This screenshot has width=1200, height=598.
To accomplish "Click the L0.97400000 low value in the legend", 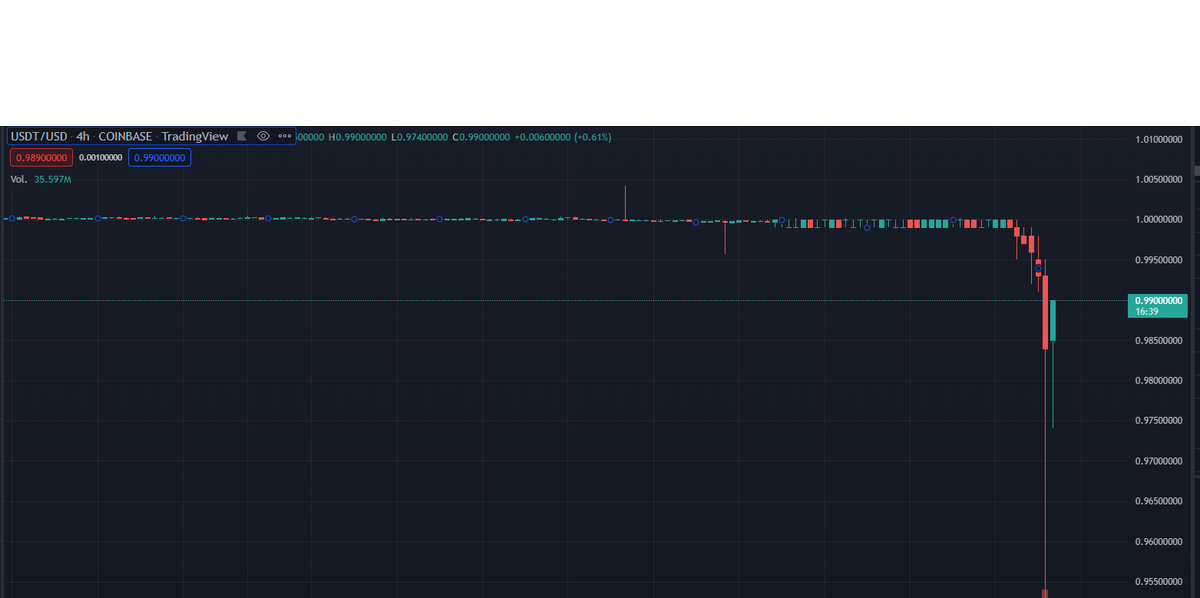I will click(420, 136).
